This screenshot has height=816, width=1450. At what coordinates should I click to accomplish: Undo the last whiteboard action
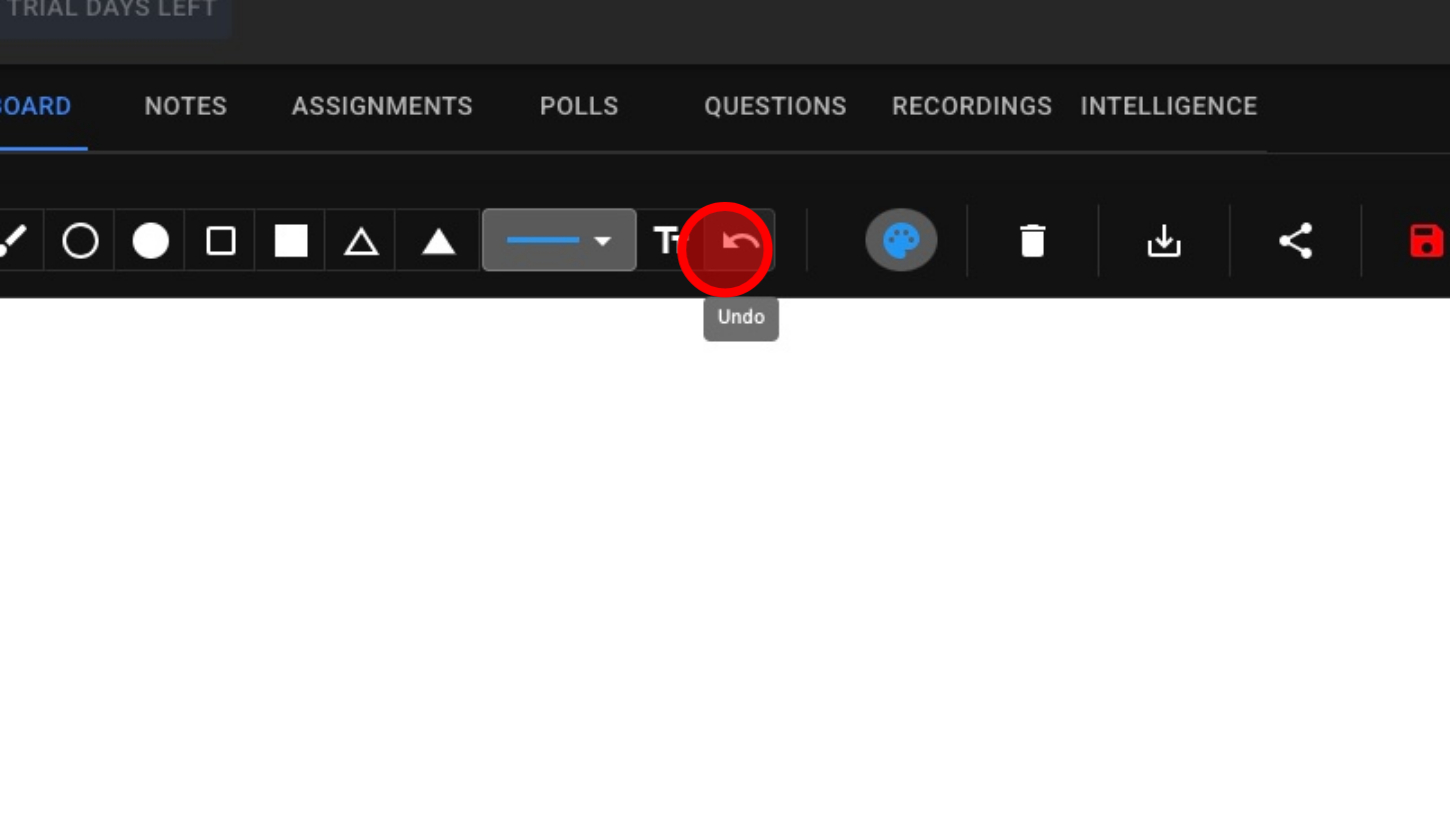pyautogui.click(x=740, y=241)
